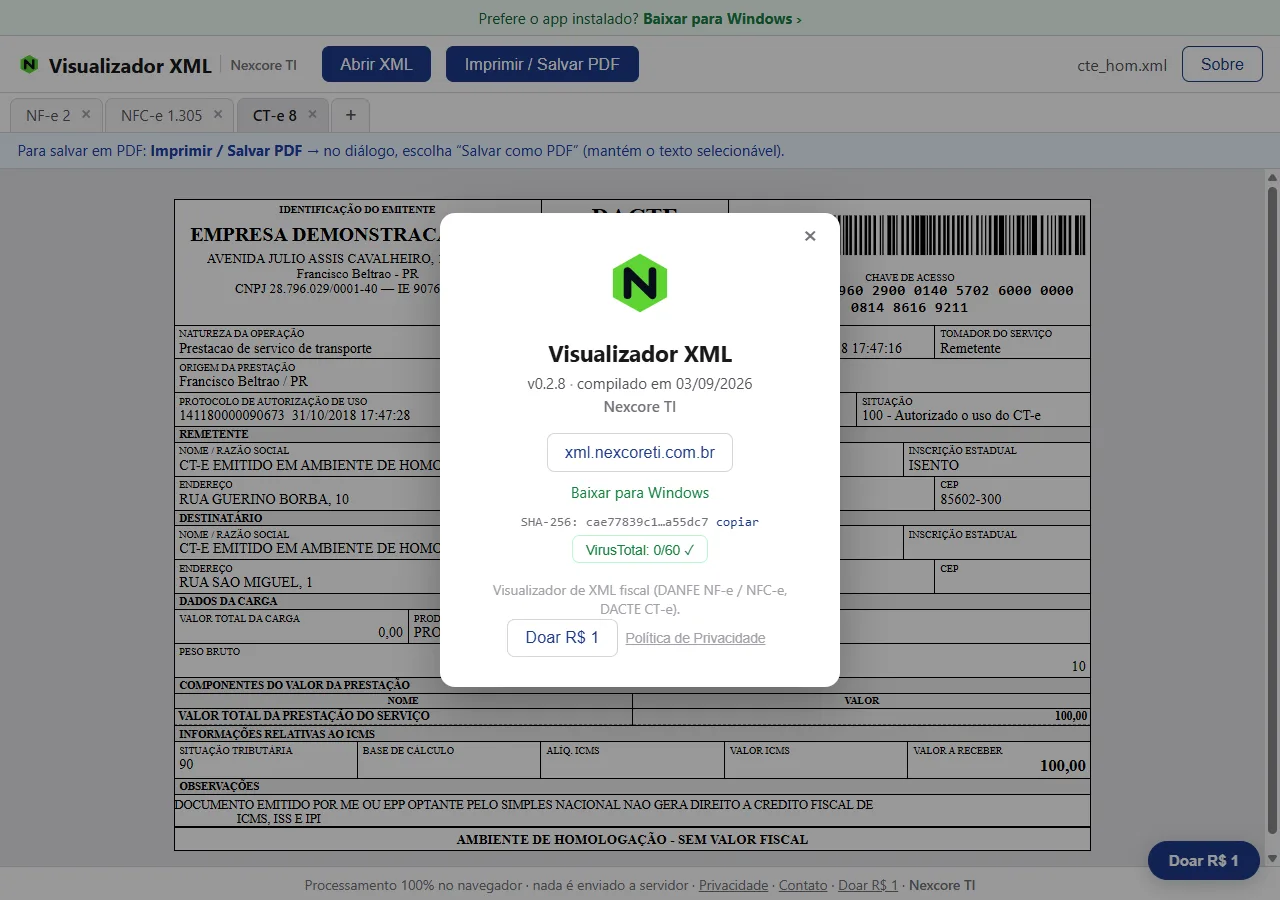Add a new tab with the plus button
The height and width of the screenshot is (900, 1280).
(350, 115)
